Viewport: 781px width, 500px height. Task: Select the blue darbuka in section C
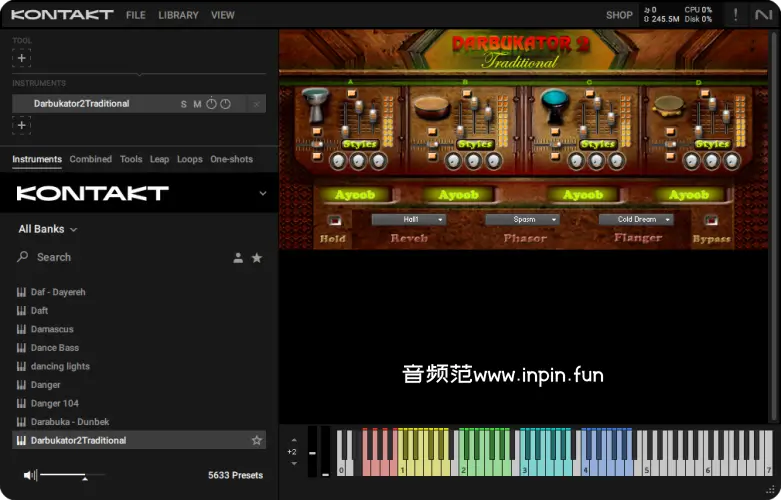coord(555,105)
